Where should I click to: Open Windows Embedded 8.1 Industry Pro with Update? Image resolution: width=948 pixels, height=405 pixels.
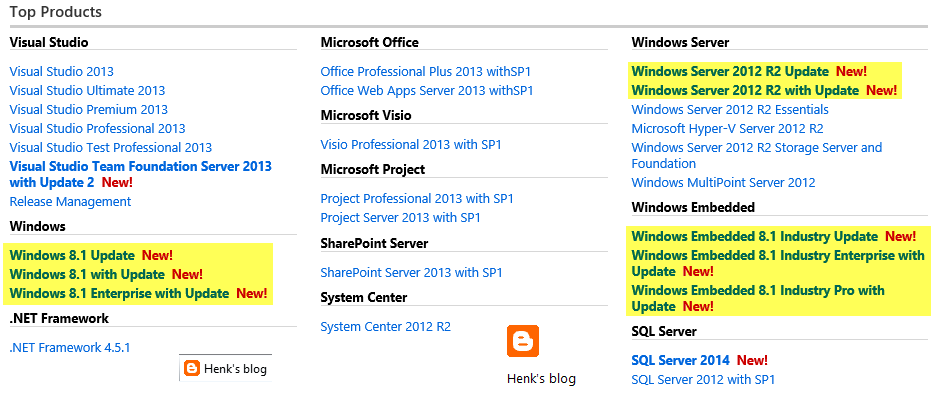pyautogui.click(x=758, y=298)
